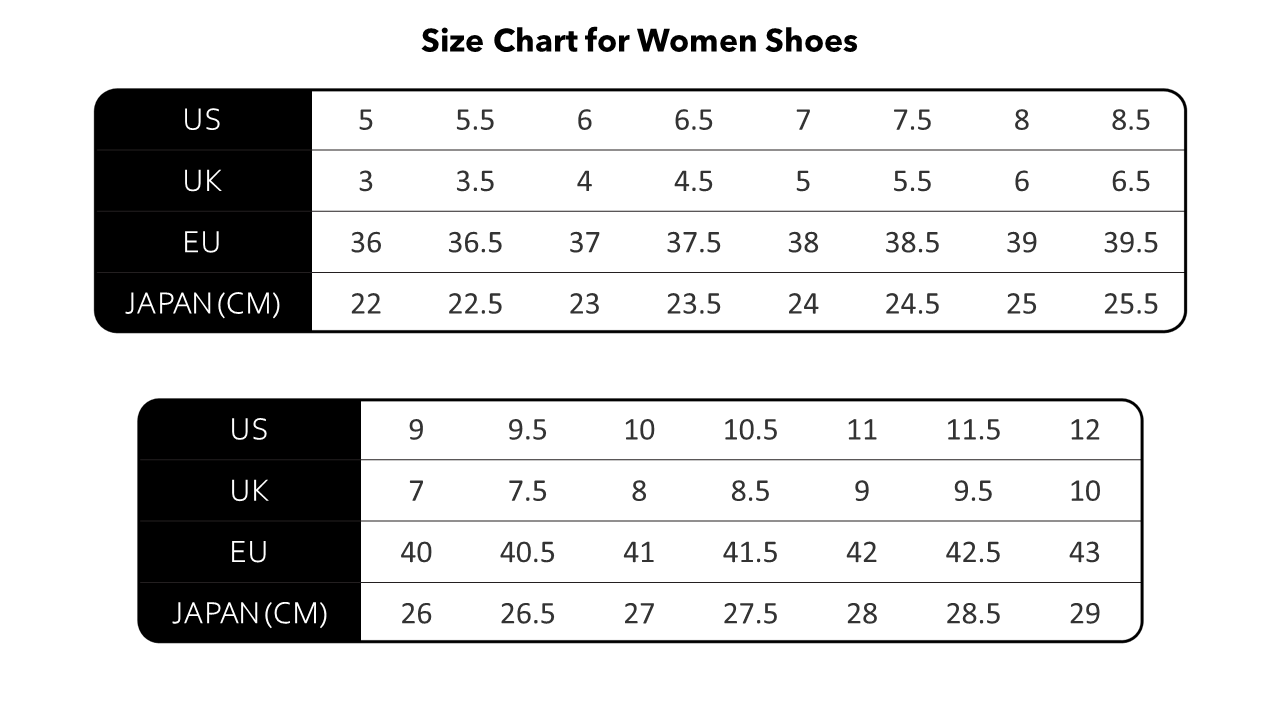Click the UK size 4.5 cell
This screenshot has height=720, width=1280.
point(693,182)
